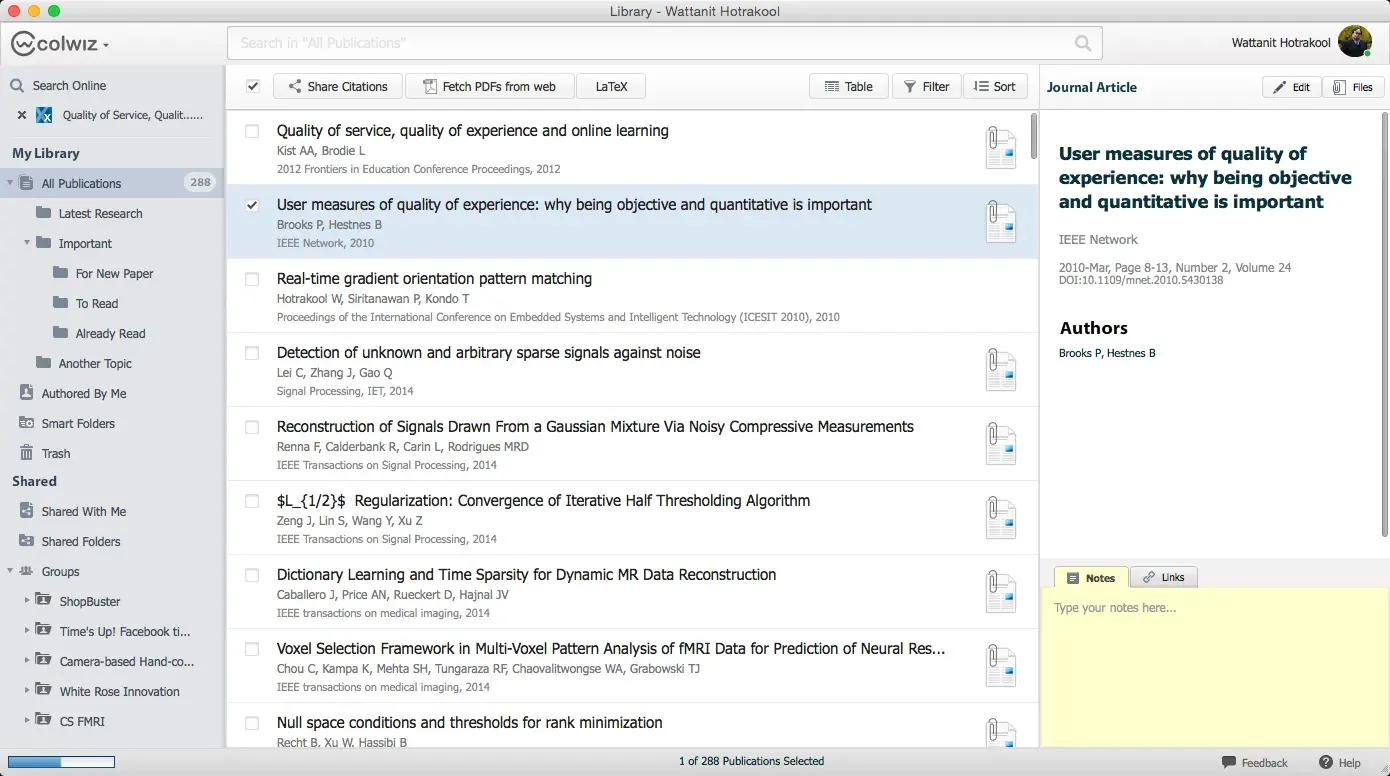
Task: Collapse the Important folder in sidebar
Action: click(x=27, y=243)
